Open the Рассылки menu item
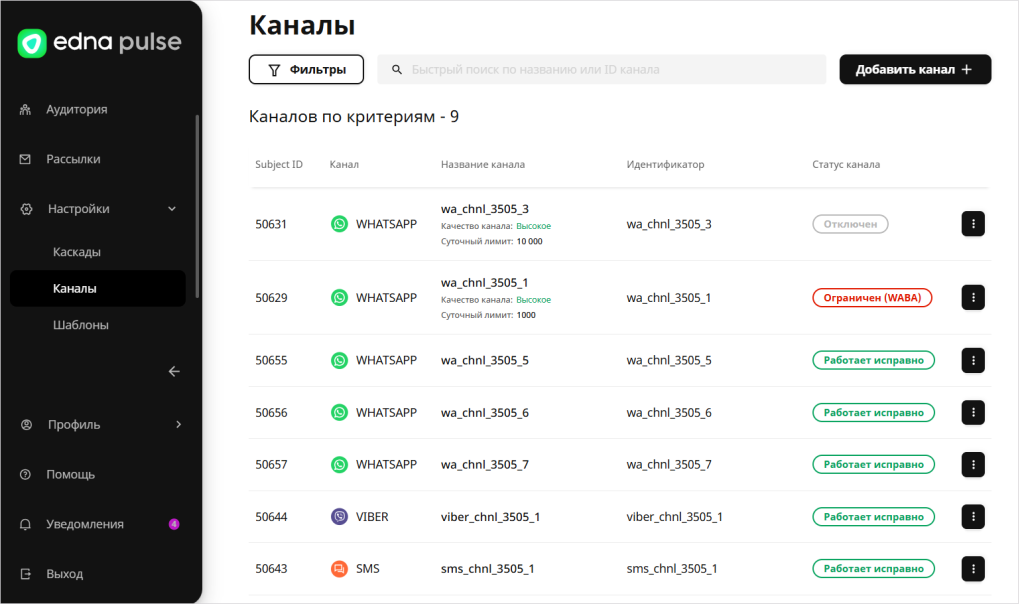The image size is (1024, 604). coord(73,159)
